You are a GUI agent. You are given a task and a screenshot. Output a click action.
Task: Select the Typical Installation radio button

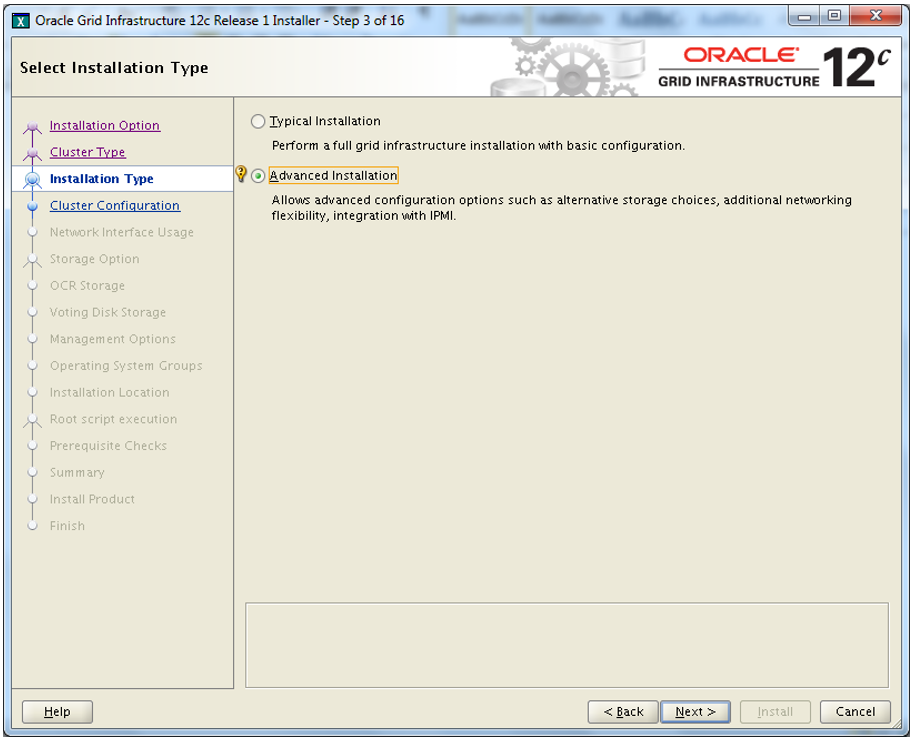point(258,122)
